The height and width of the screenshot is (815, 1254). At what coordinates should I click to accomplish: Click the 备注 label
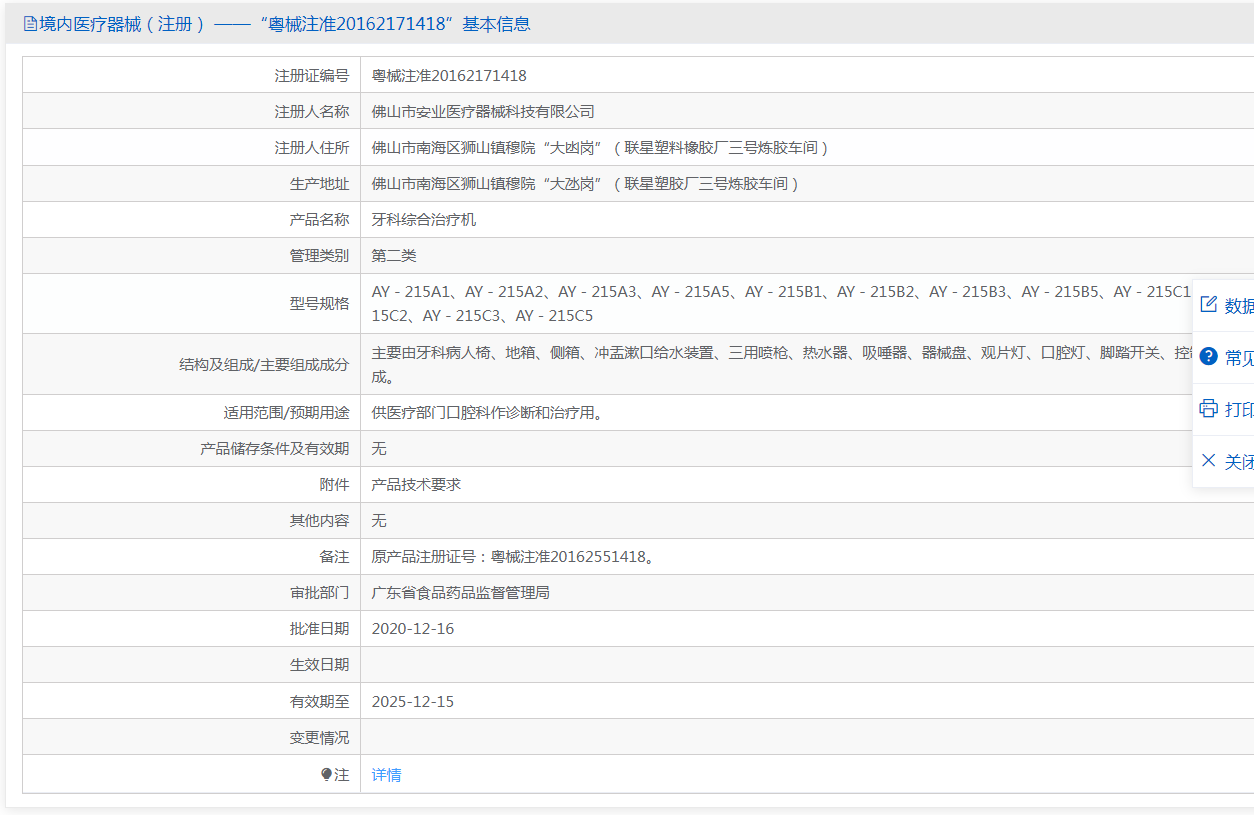(x=335, y=556)
